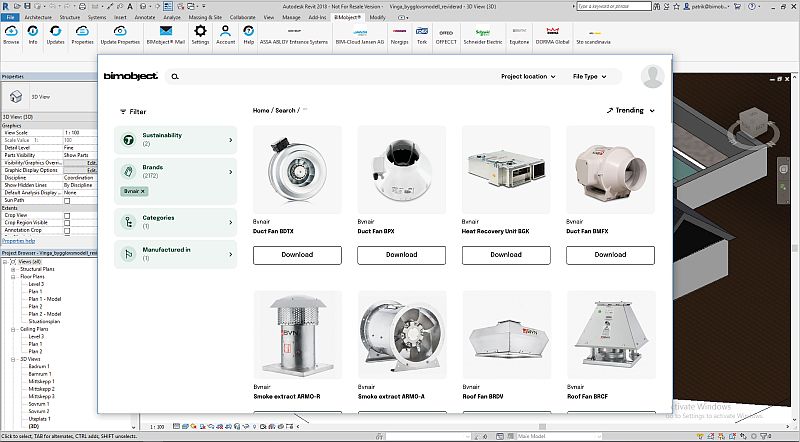The image size is (800, 442).
Task: Download the Duct Fan BMFX
Action: click(610, 255)
